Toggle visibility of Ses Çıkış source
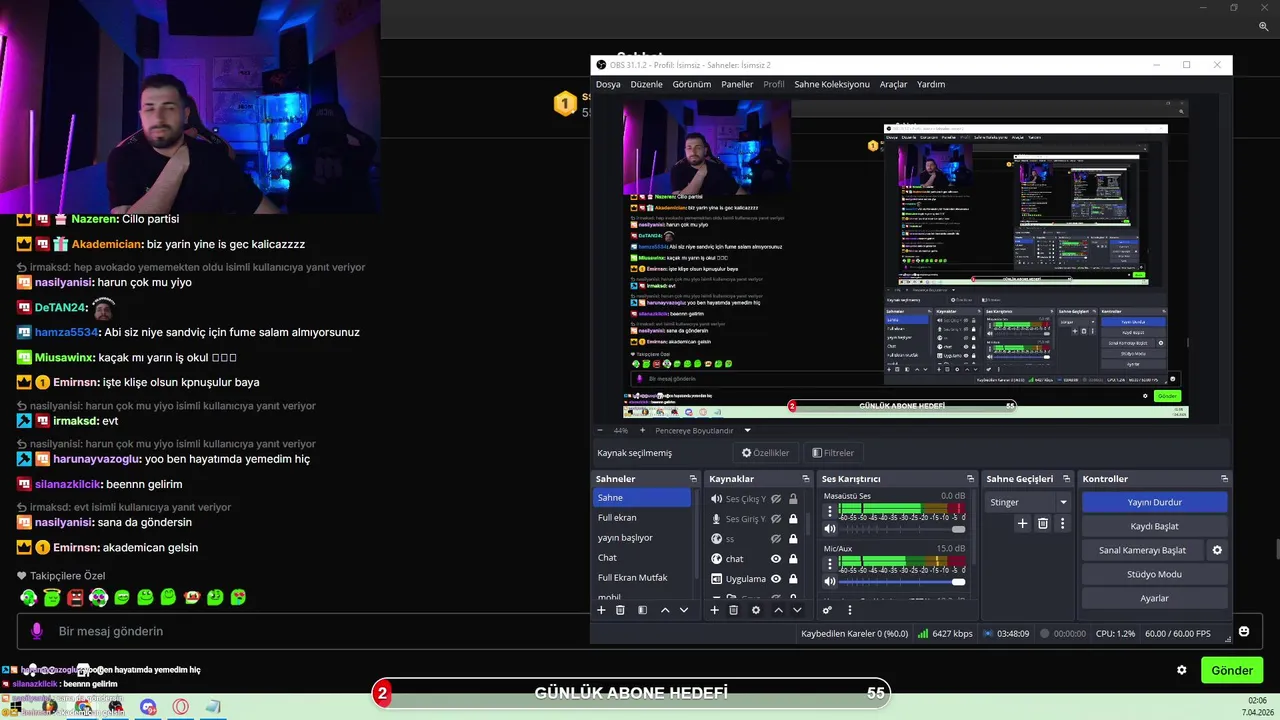This screenshot has height=720, width=1280. pyautogui.click(x=775, y=499)
